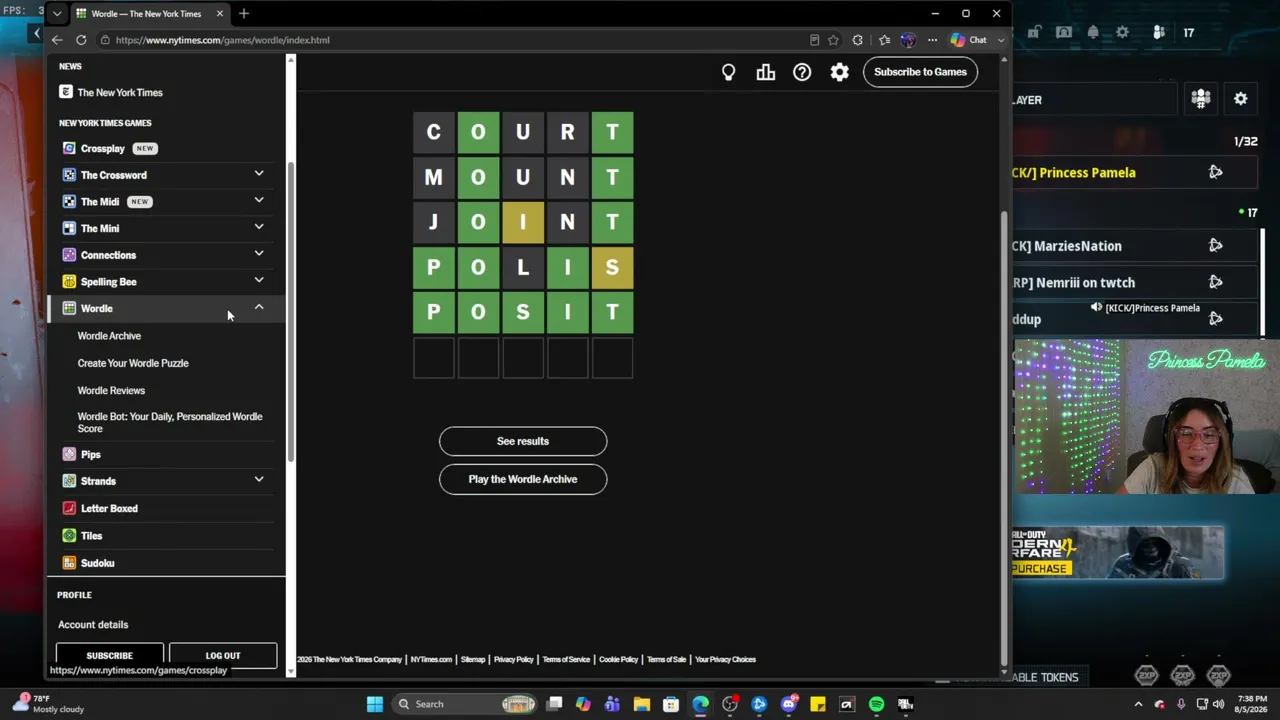
Task: Click the LOG OUT button
Action: tap(223, 655)
